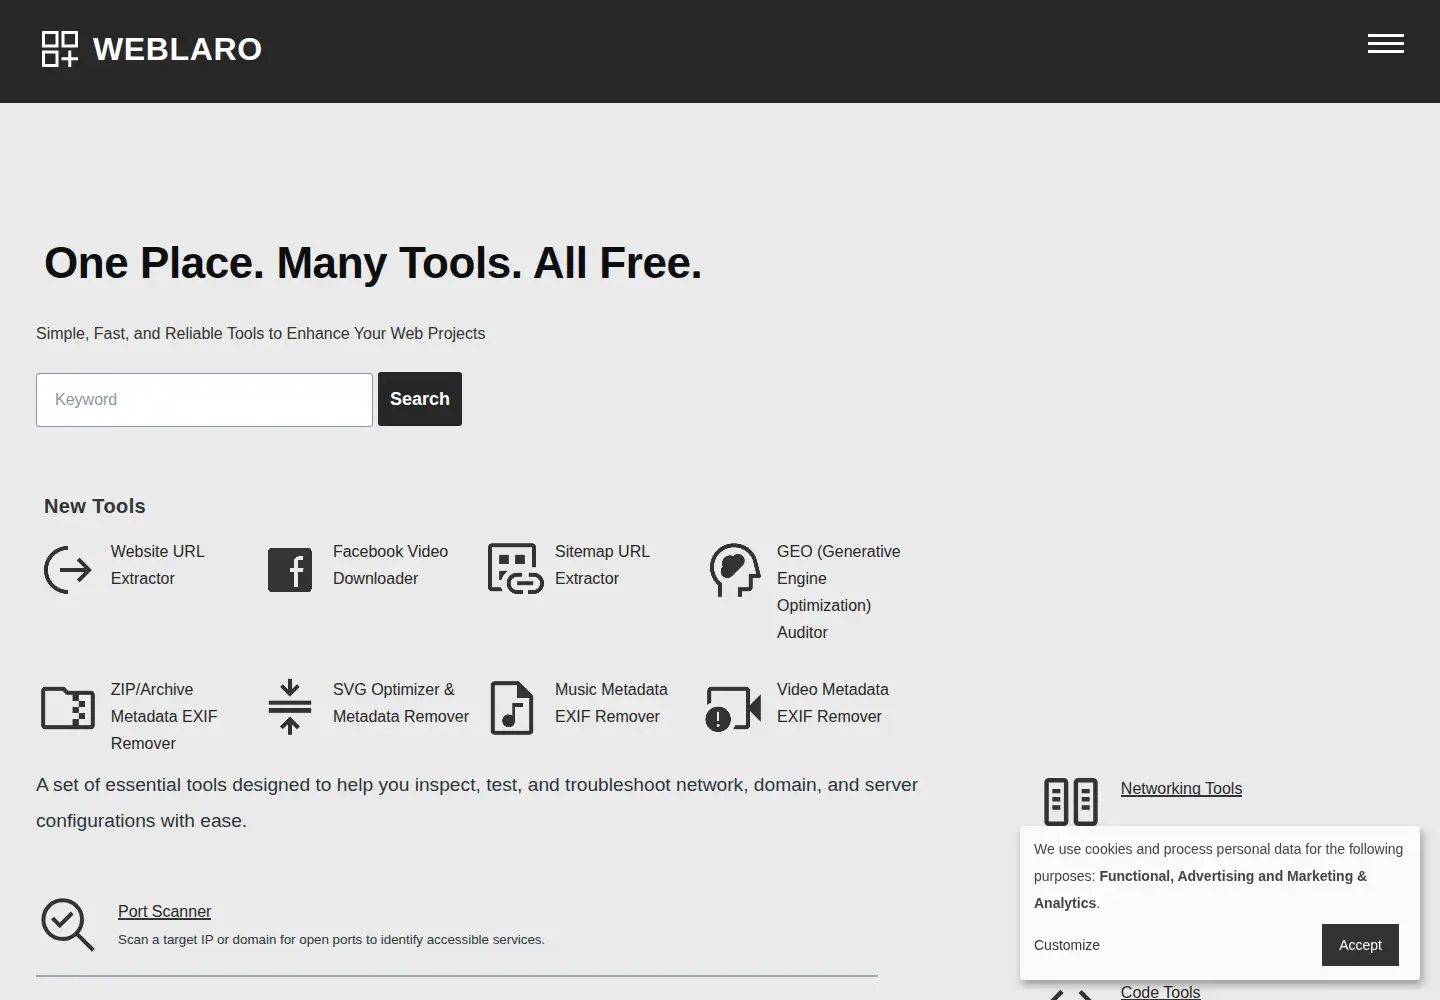Click the ZIP/Archive Metadata folder icon
The width and height of the screenshot is (1440, 1000).
click(x=68, y=708)
